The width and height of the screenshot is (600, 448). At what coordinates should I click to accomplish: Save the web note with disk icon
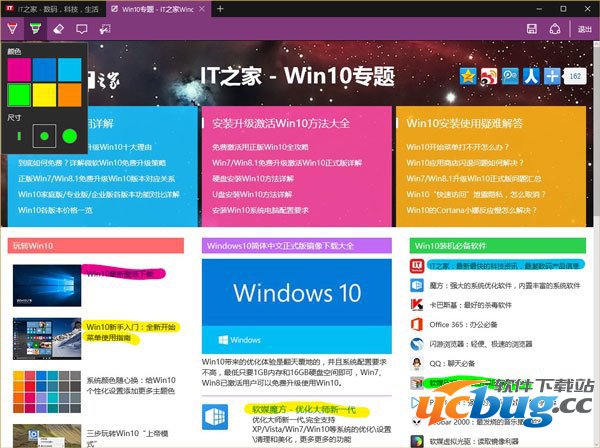pos(532,29)
